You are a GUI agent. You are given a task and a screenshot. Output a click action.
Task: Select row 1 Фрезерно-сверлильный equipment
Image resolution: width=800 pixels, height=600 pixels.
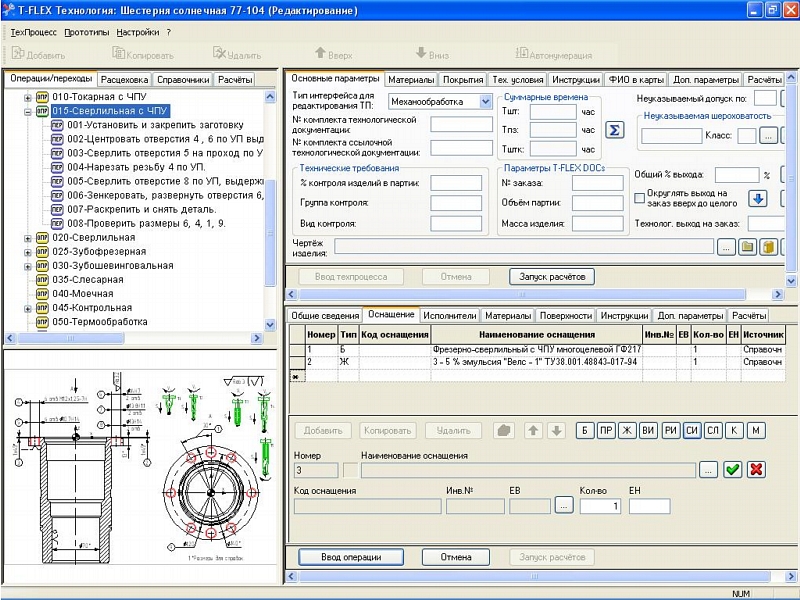click(537, 349)
